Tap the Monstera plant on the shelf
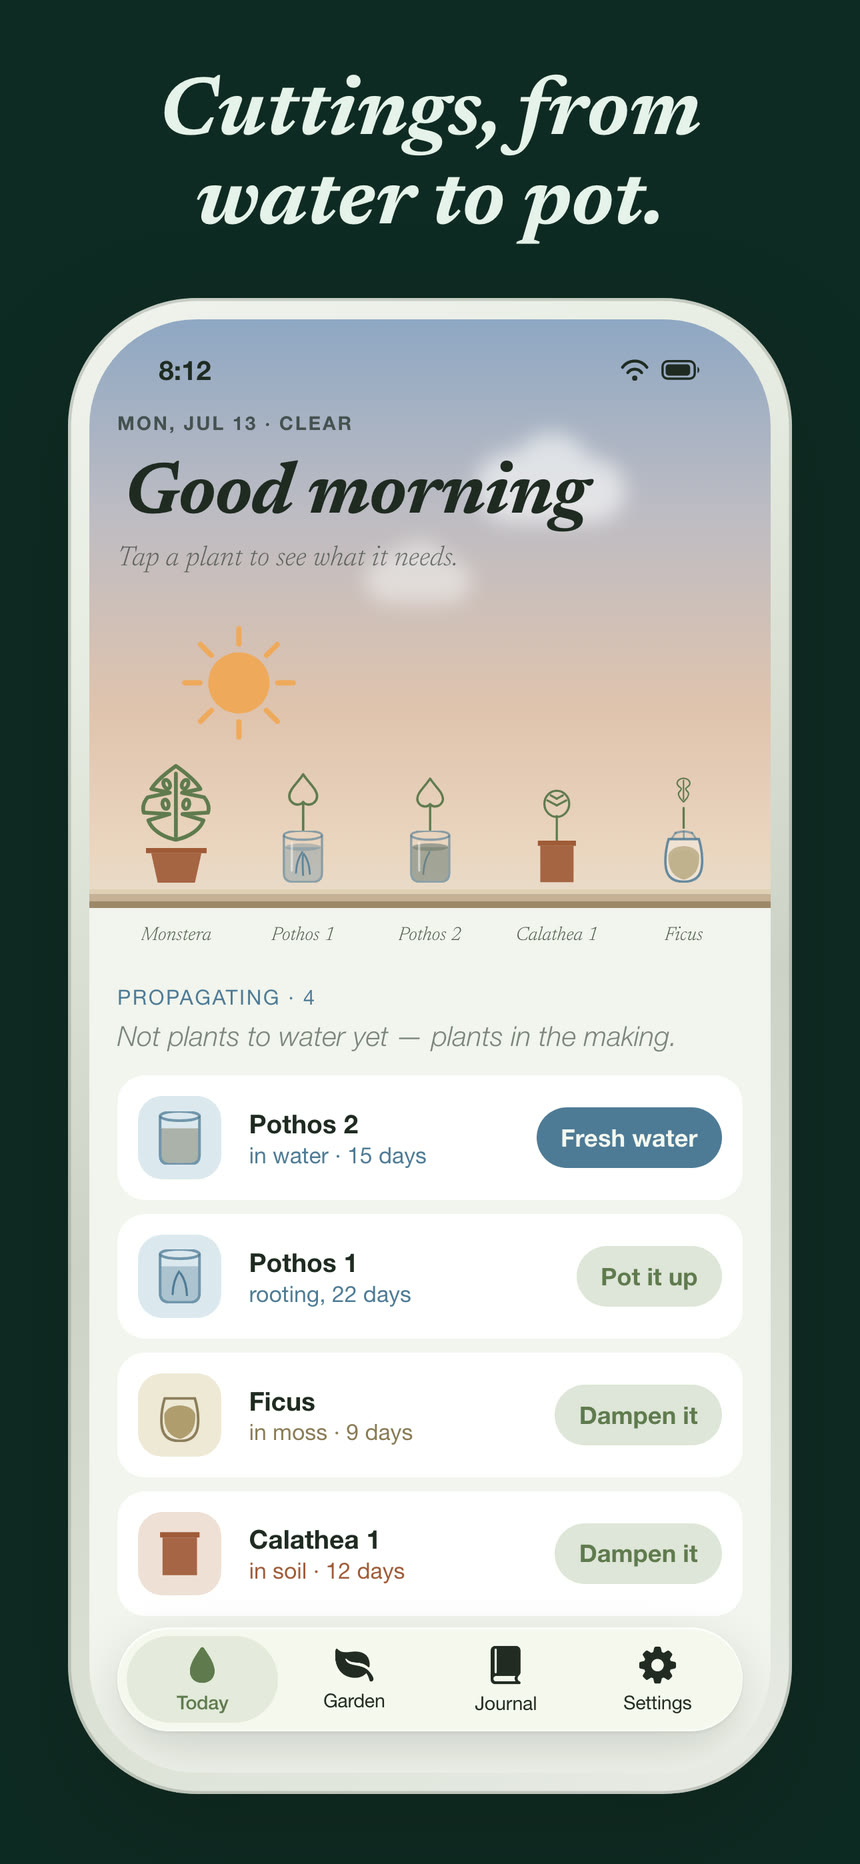860x1864 pixels. pos(176,824)
